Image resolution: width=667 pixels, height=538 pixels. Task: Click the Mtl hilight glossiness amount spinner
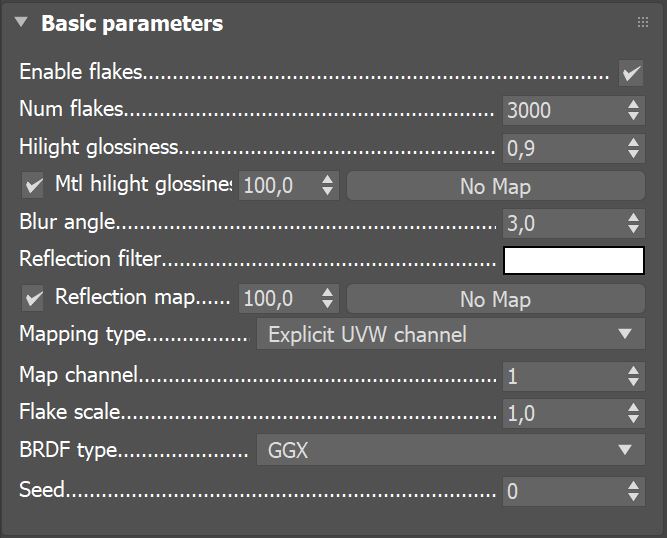coord(327,186)
